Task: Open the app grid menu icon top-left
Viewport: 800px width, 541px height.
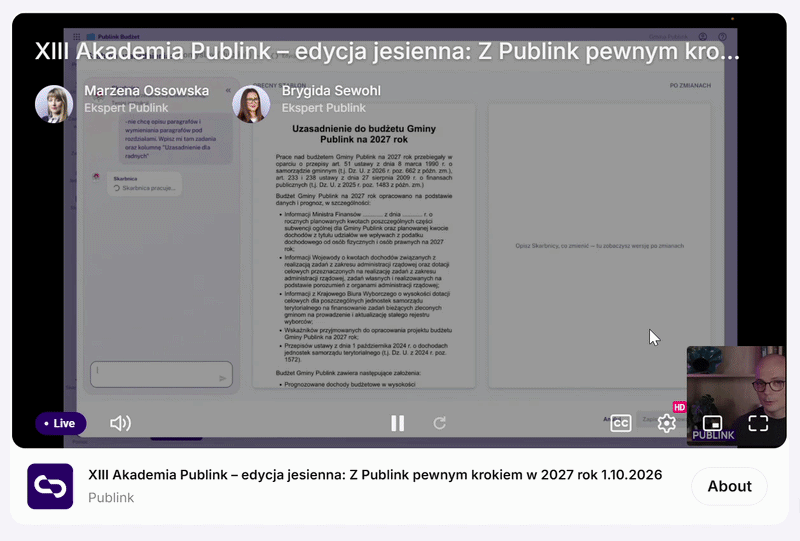Action: (x=77, y=37)
